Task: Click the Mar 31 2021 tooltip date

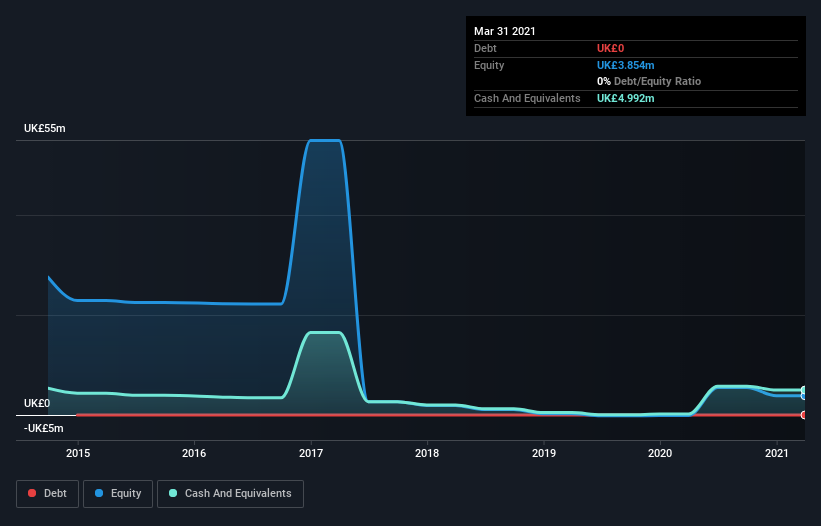Action: point(505,31)
